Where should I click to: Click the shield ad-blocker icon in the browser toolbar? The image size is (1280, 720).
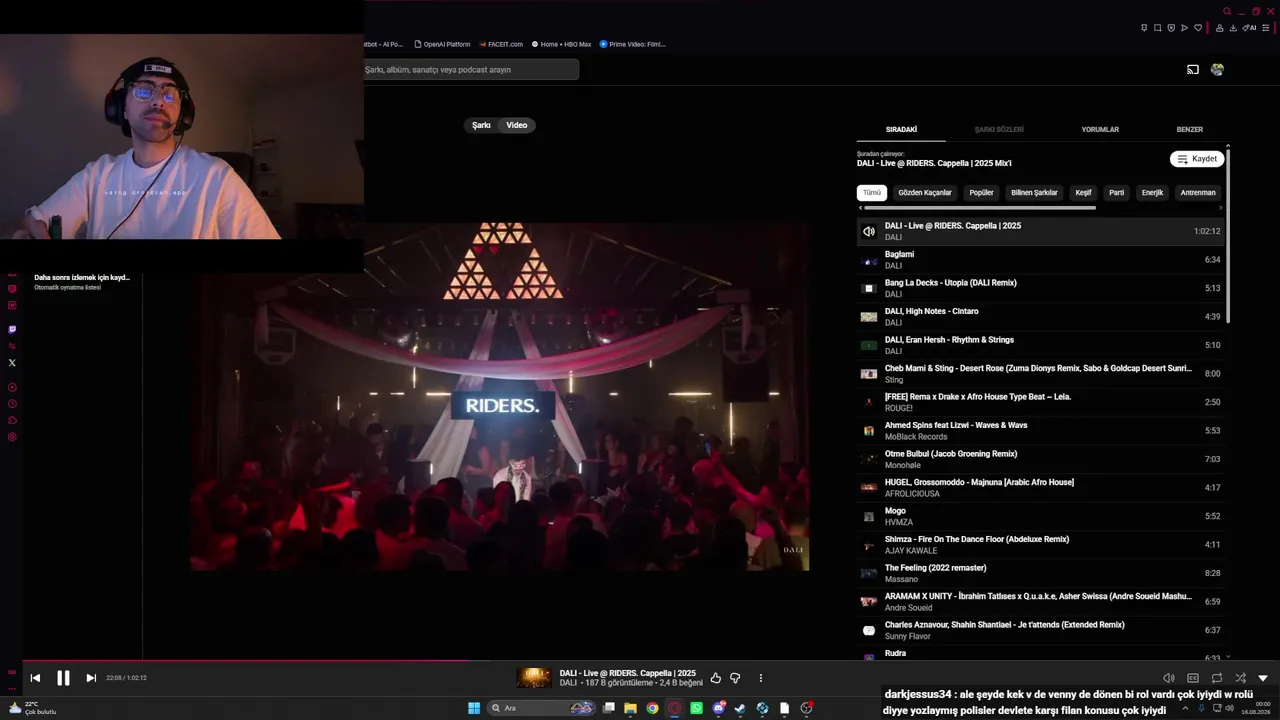pos(1171,28)
